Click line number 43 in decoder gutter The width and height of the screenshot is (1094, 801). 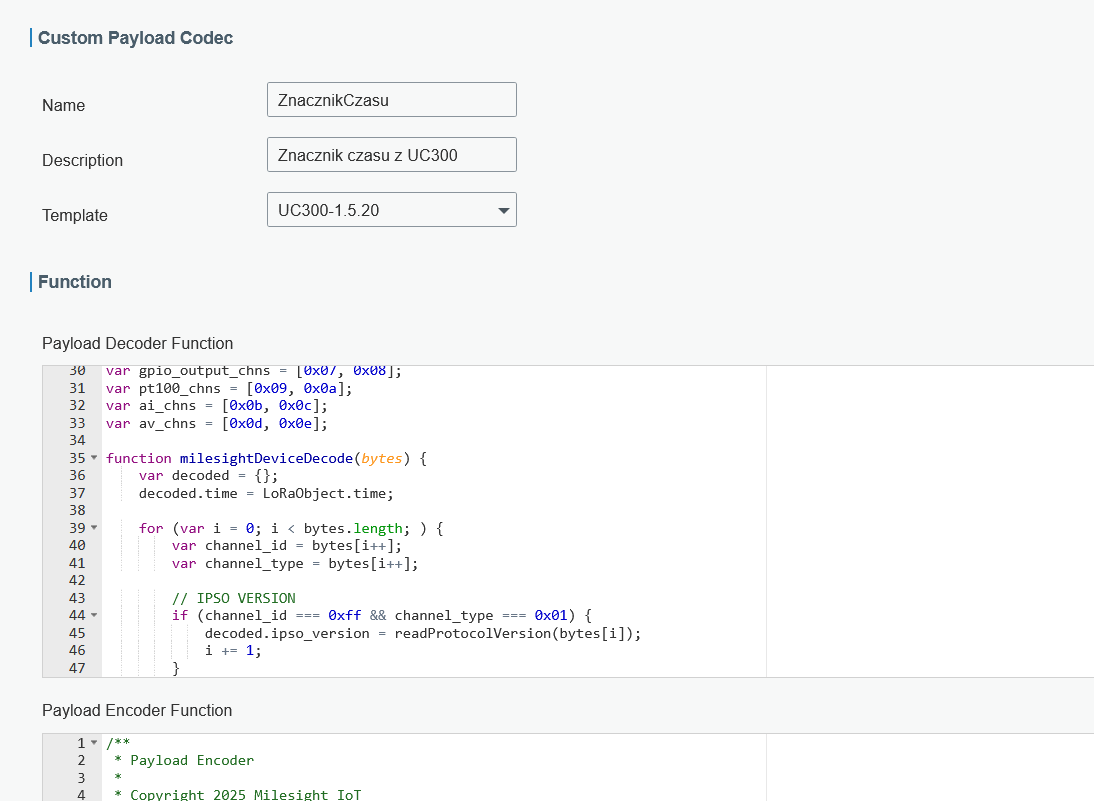click(77, 598)
